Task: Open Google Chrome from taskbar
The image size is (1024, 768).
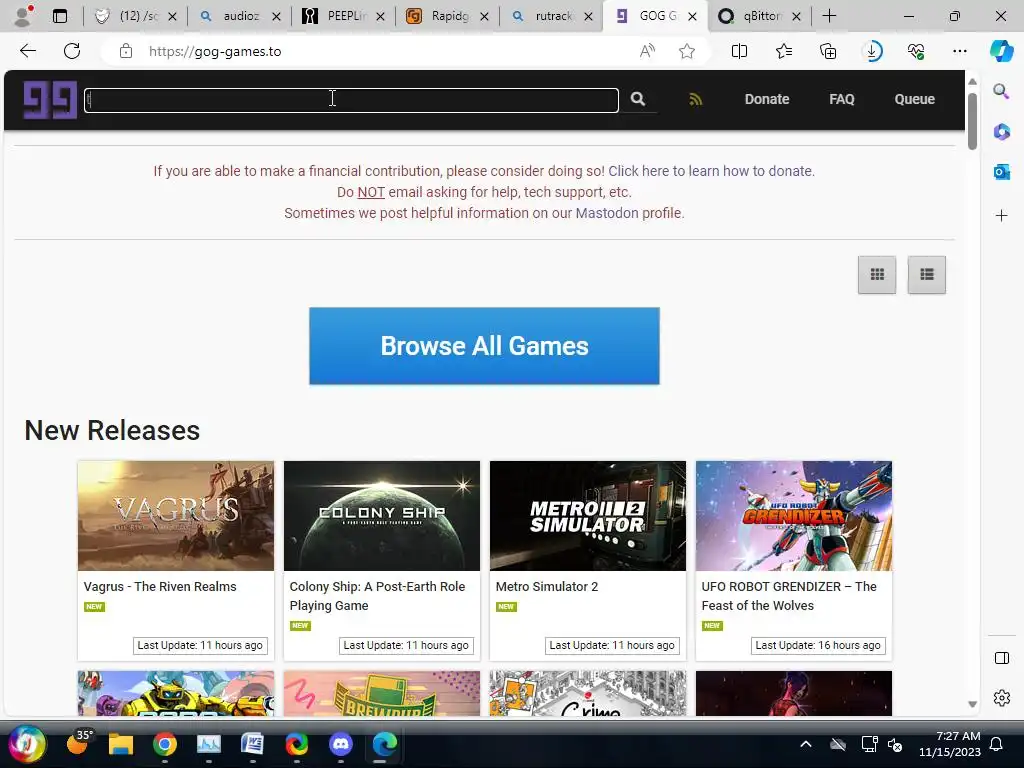Action: point(165,744)
